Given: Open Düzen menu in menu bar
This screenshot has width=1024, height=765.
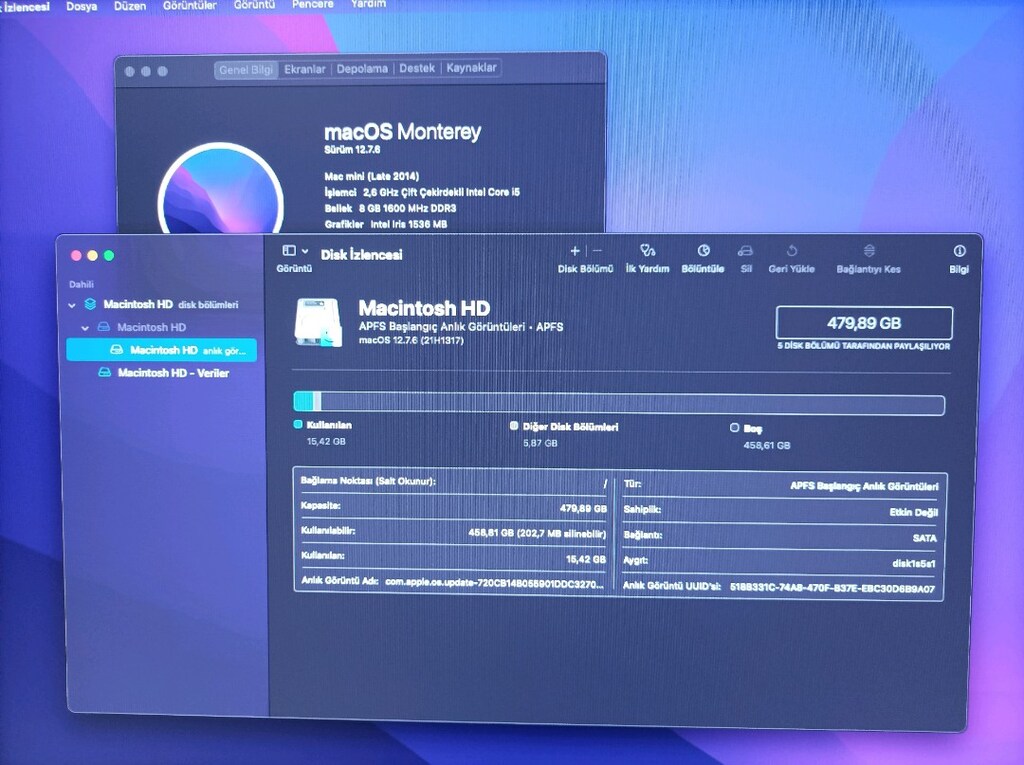Looking at the screenshot, I should pos(130,6).
